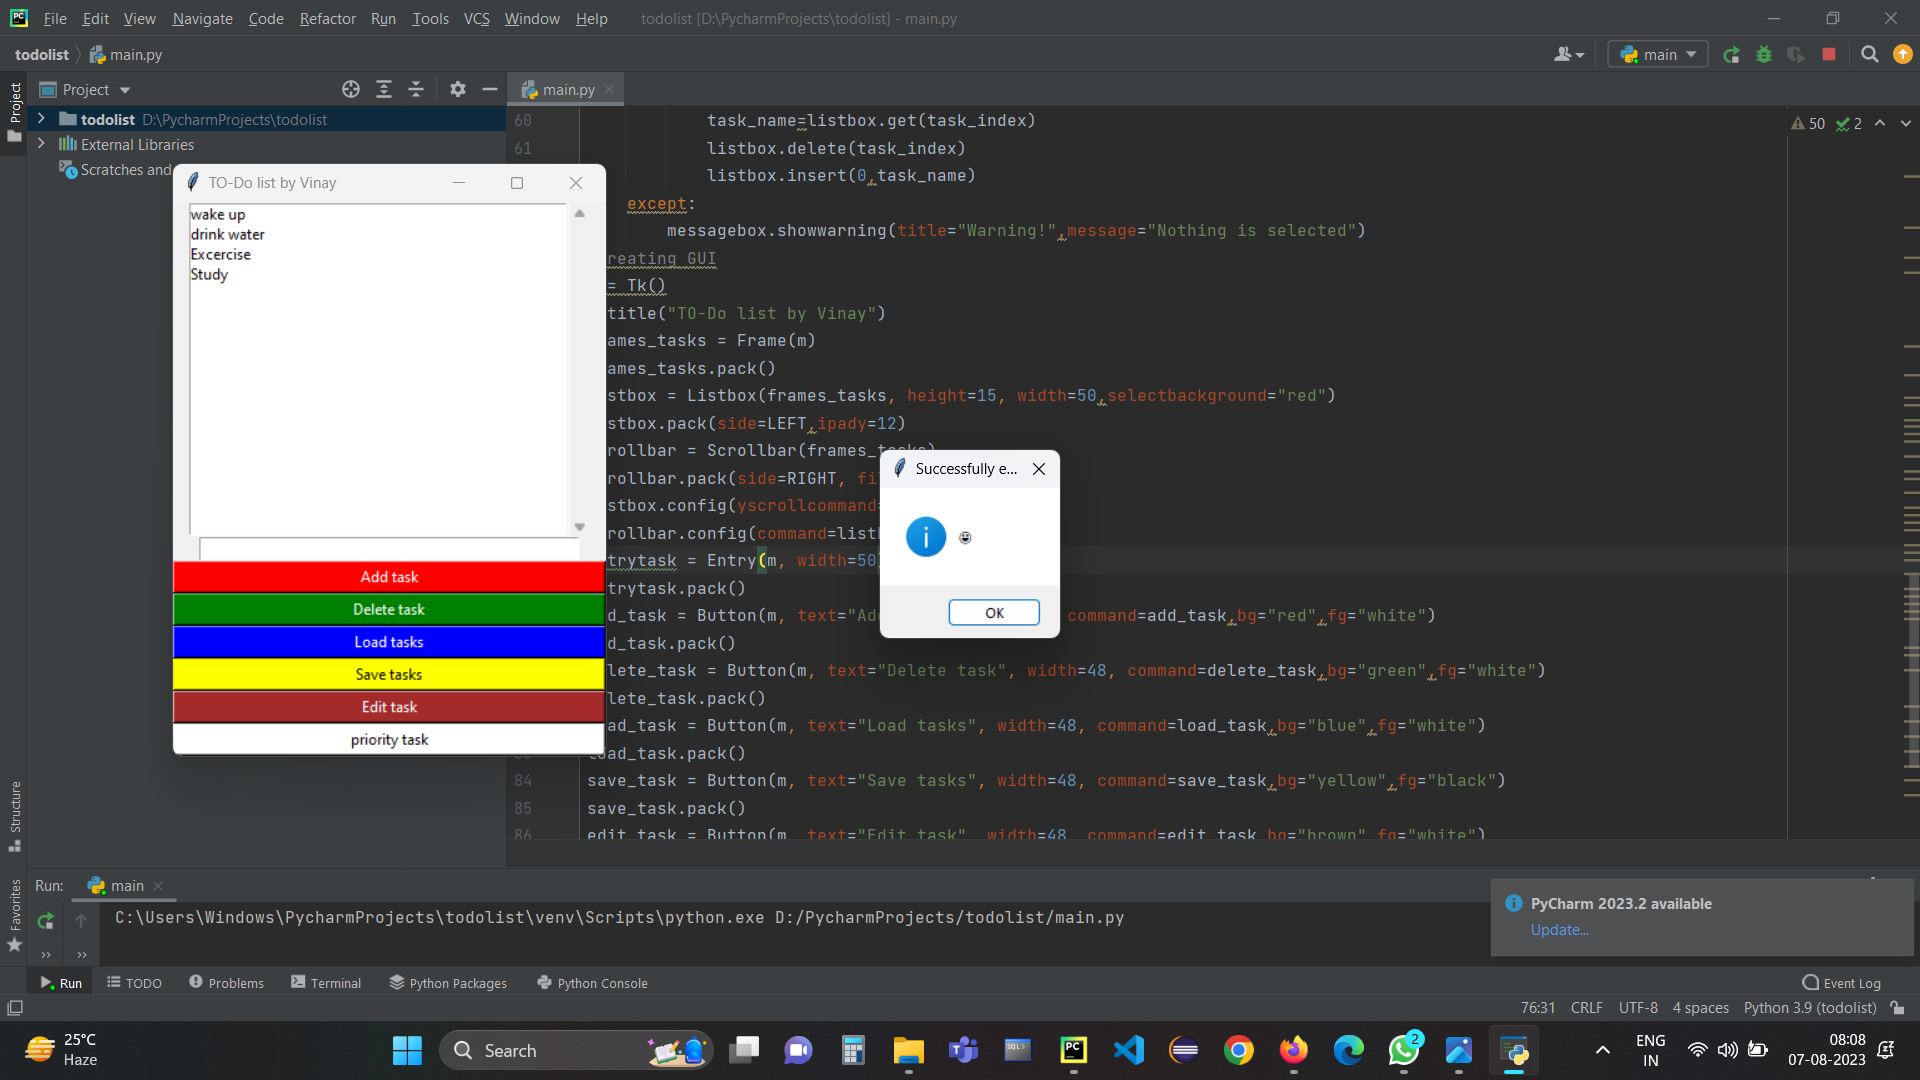1920x1080 pixels.
Task: Open the Event Log from status bar
Action: pyautogui.click(x=1841, y=983)
